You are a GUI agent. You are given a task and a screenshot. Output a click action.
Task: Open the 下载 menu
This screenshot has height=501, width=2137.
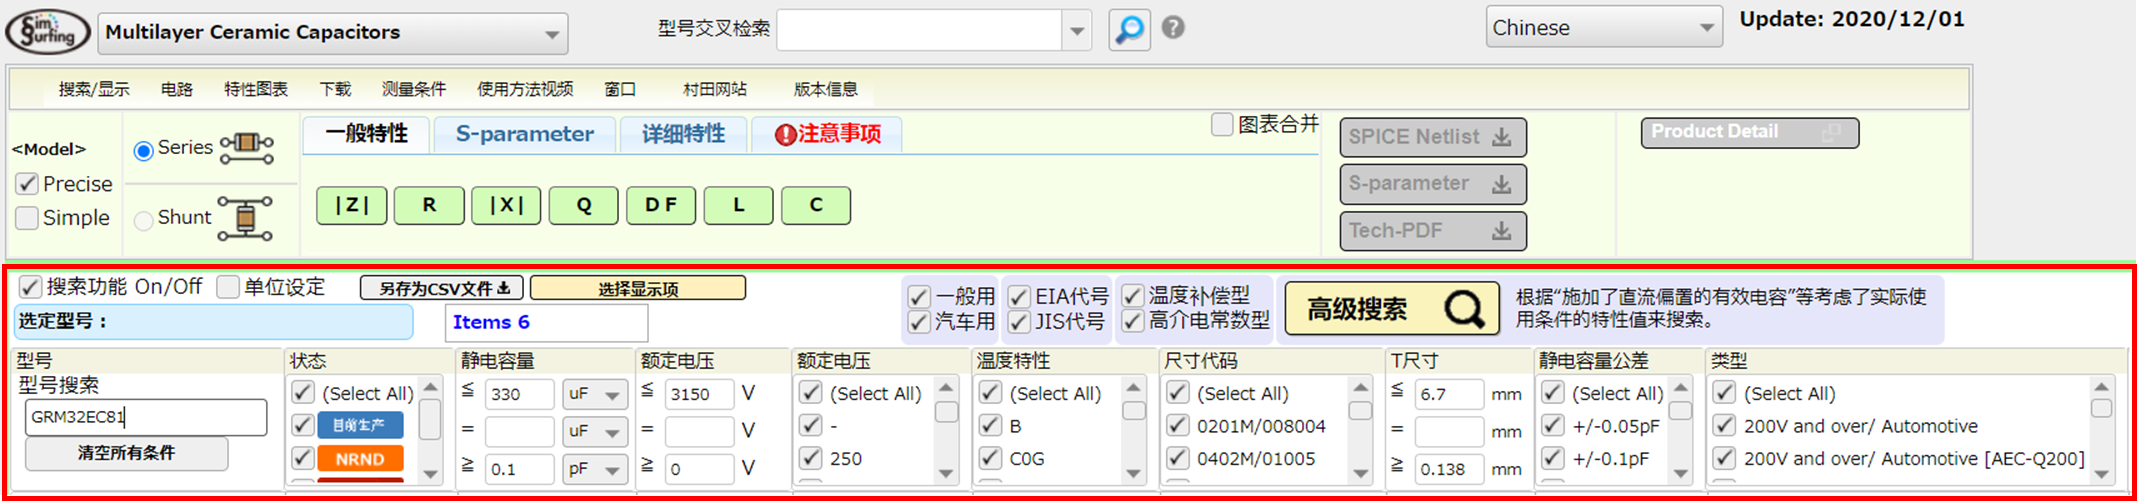(335, 89)
